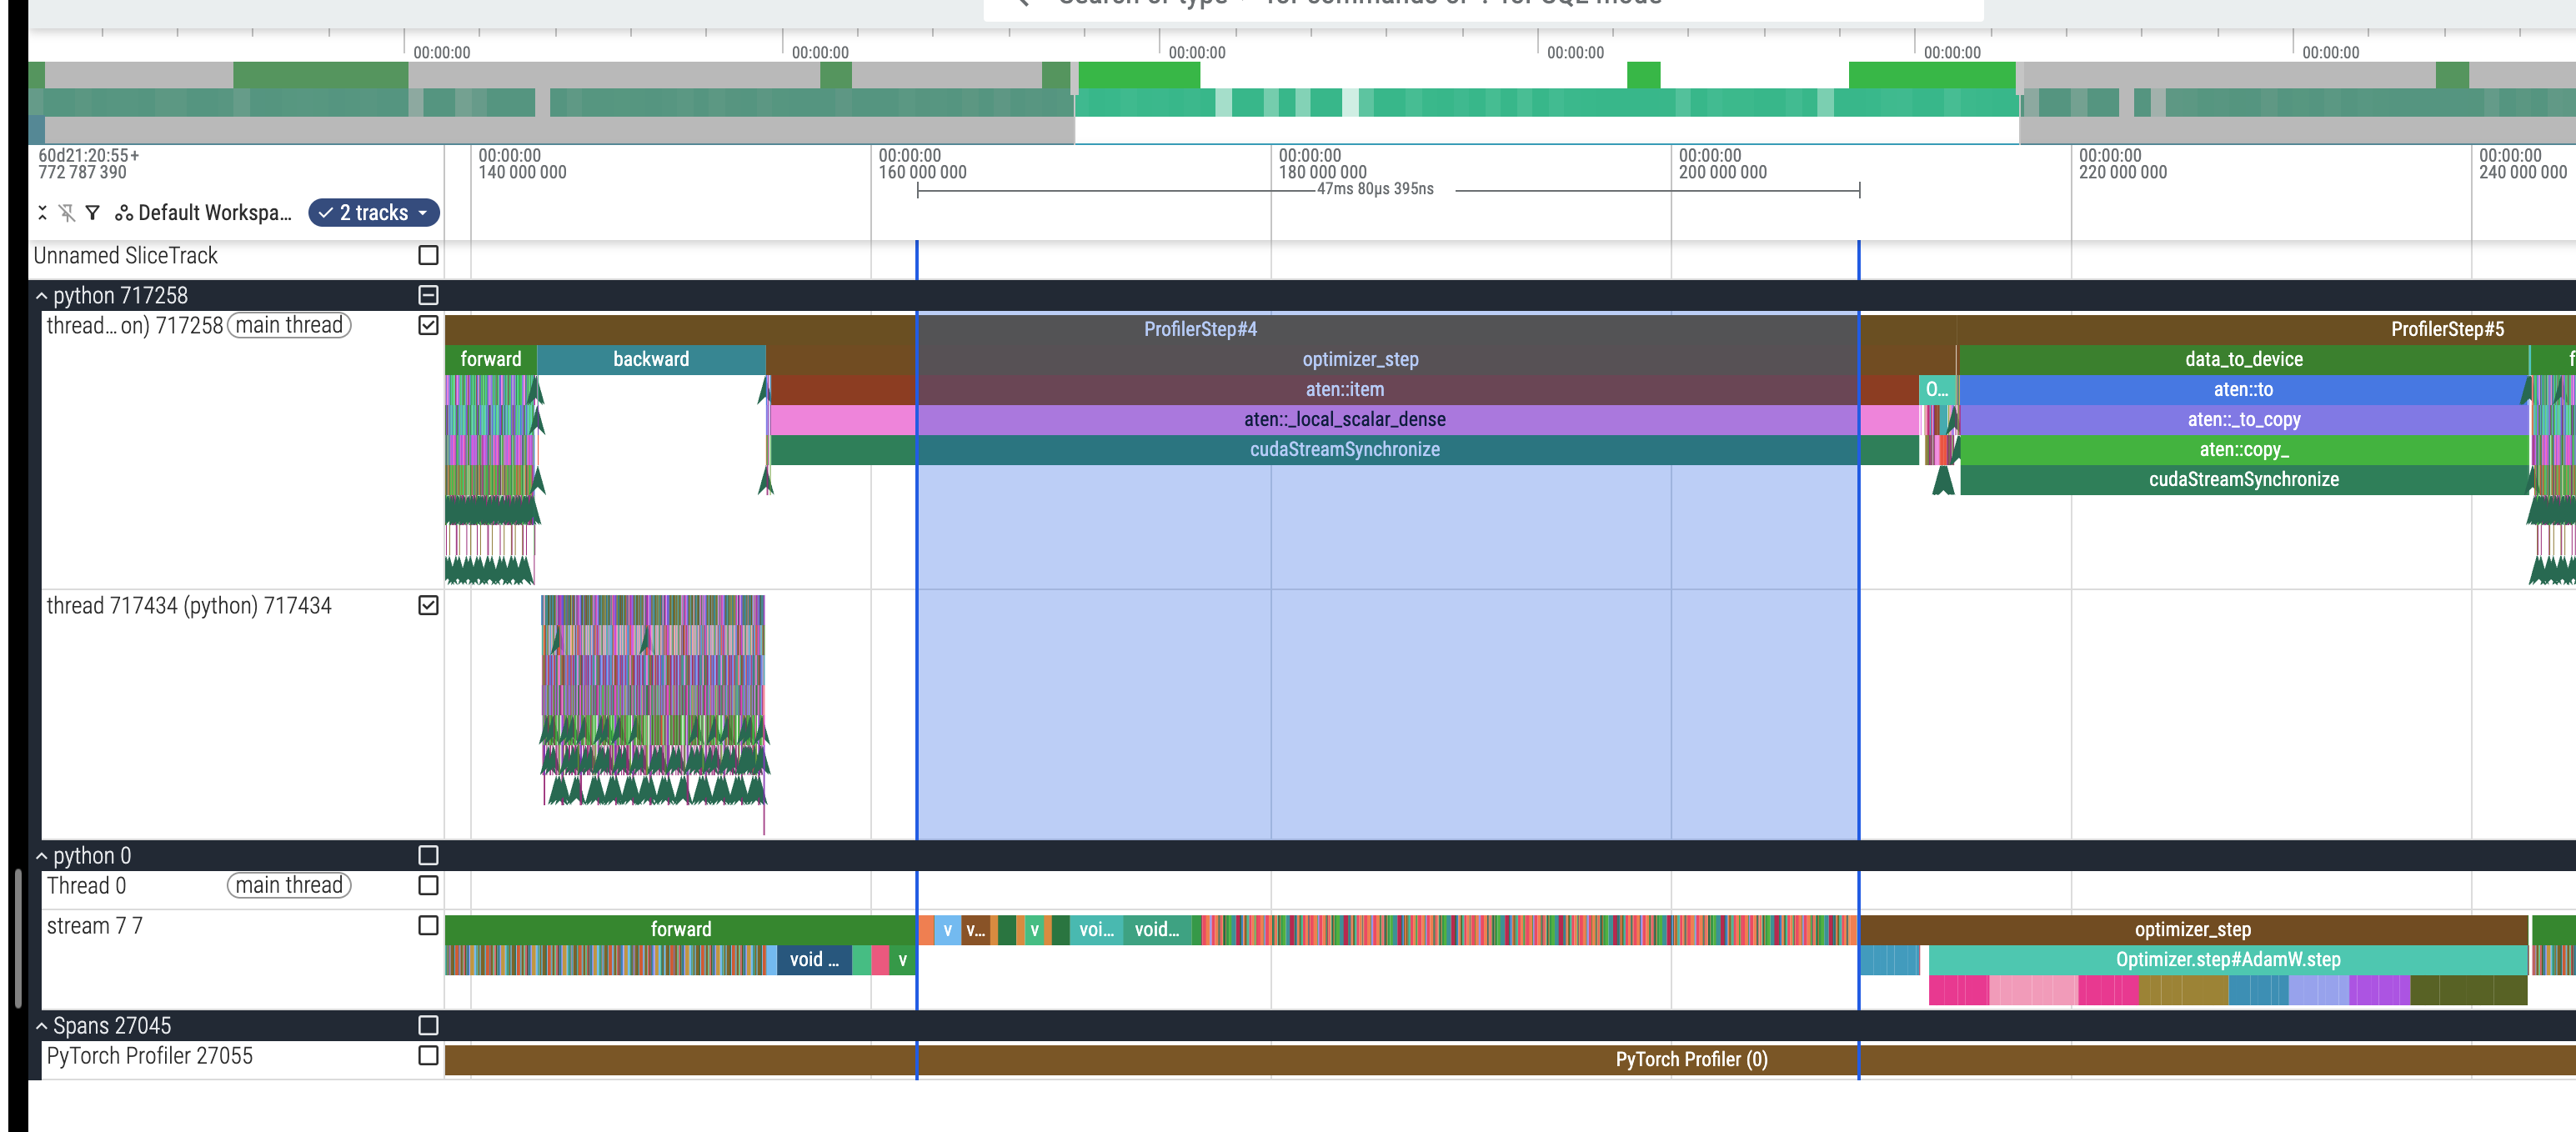The image size is (2576, 1132).
Task: Select the backward slice on main thread
Action: [x=651, y=359]
